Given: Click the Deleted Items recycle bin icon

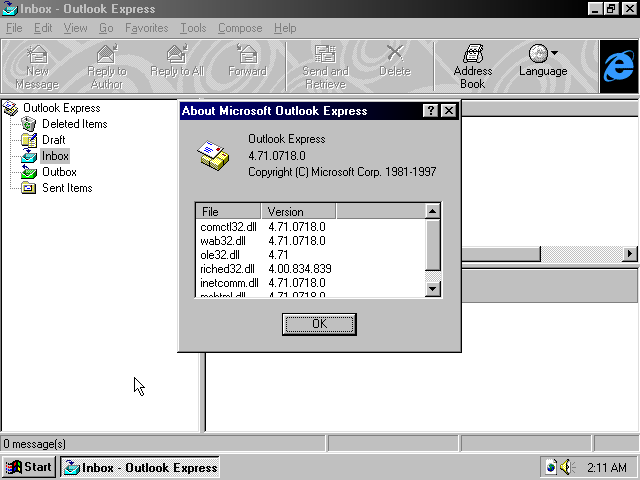Looking at the screenshot, I should pos(29,124).
